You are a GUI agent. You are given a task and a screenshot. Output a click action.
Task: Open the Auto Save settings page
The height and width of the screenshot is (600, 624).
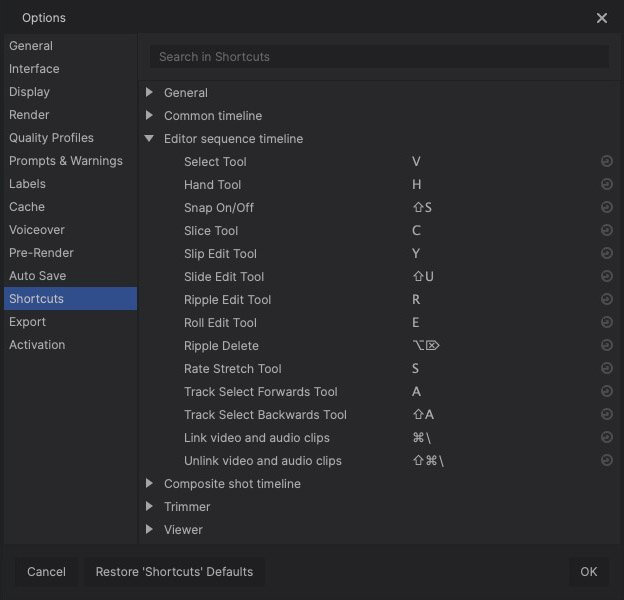click(x=37, y=276)
